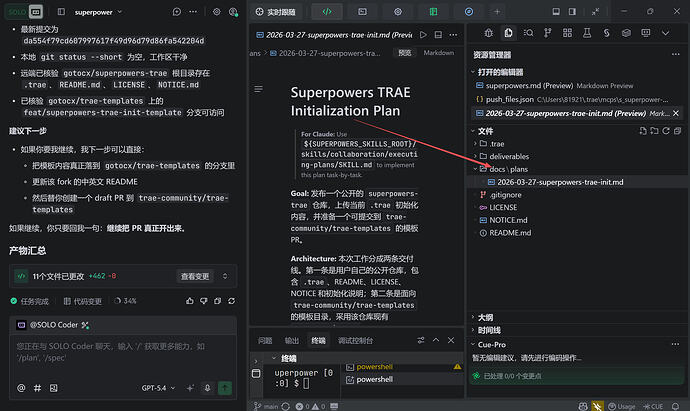Collapse the 文件 section

pyautogui.click(x=483, y=131)
